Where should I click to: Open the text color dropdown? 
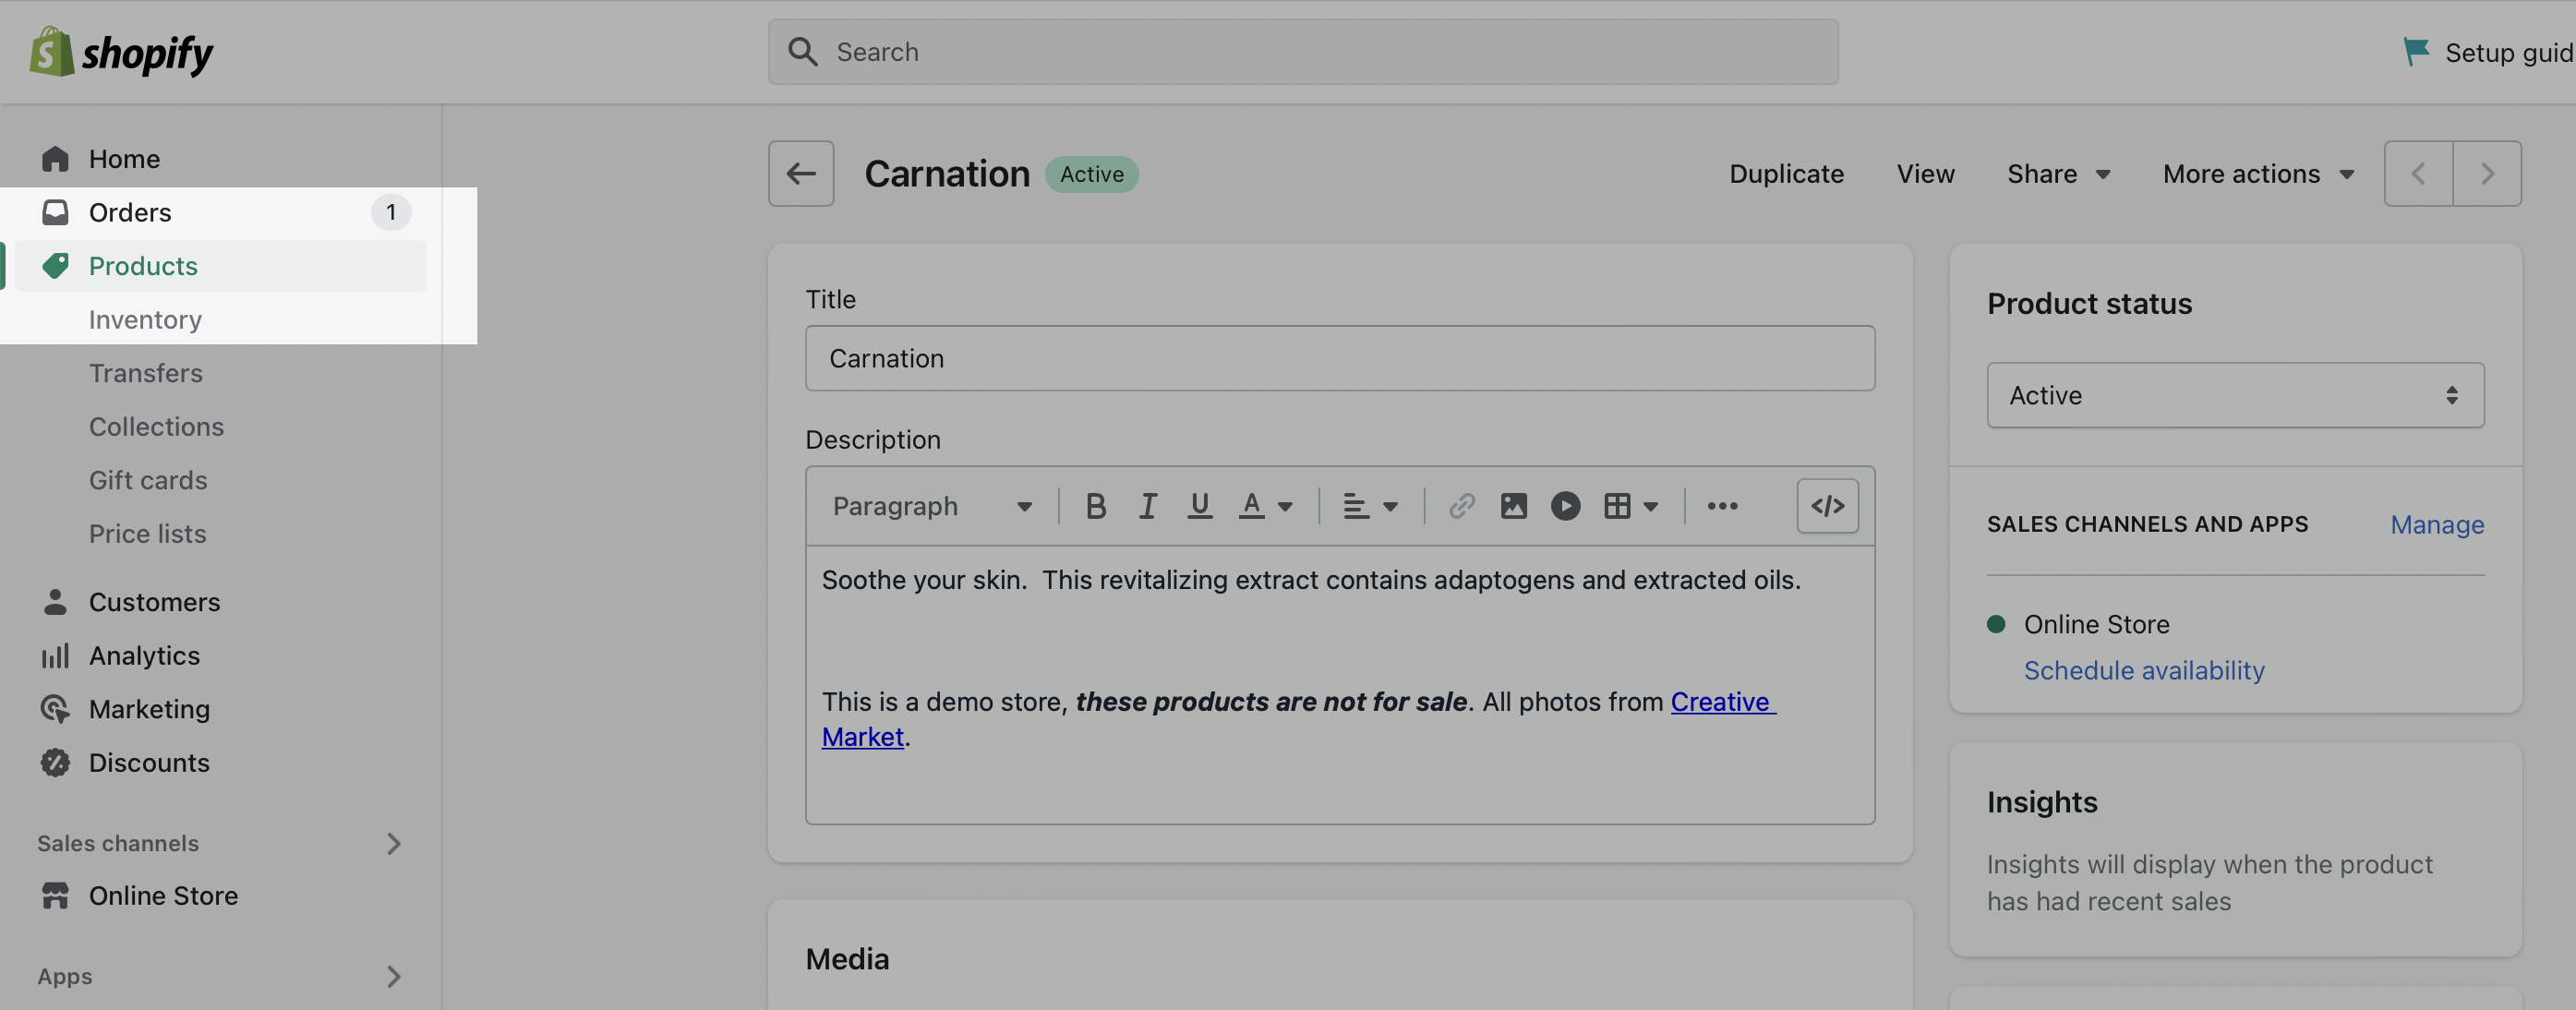(x=1265, y=506)
